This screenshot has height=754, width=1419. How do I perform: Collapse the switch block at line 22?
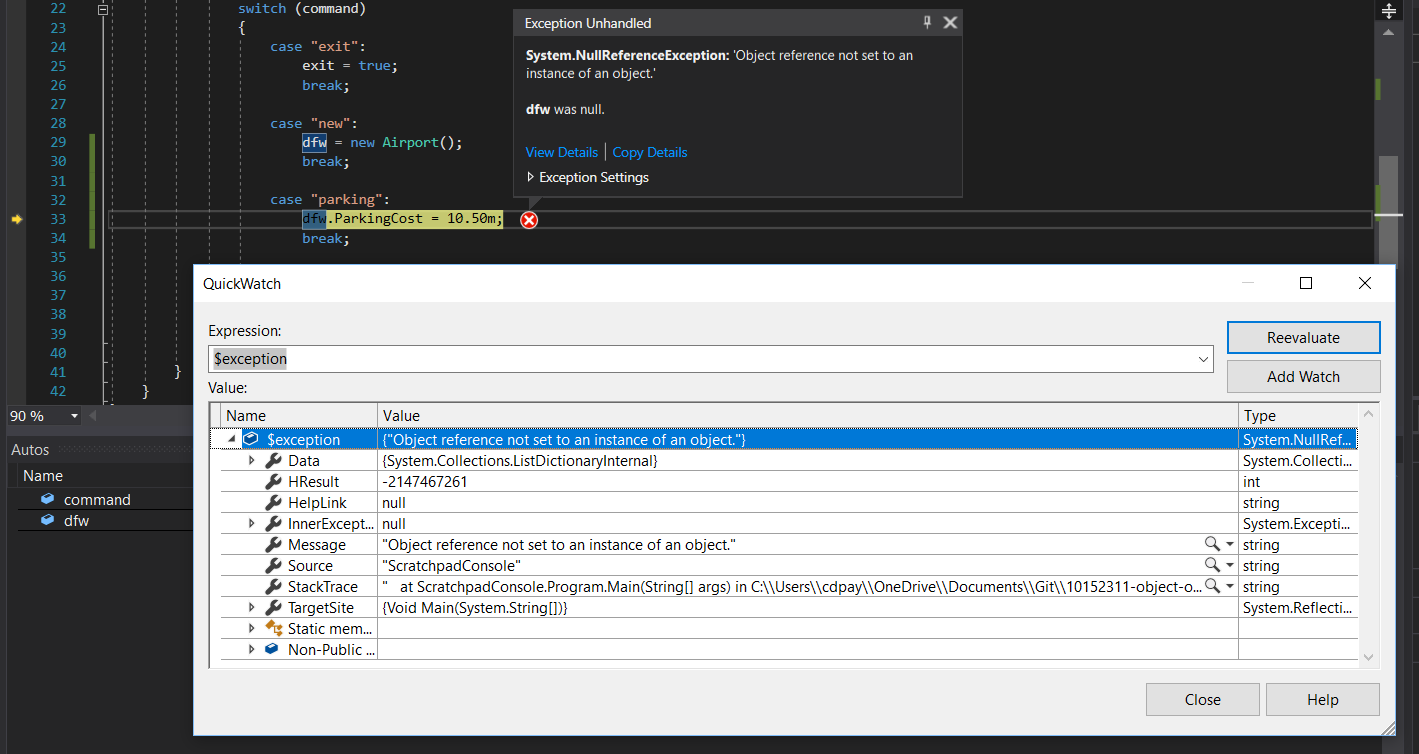[103, 9]
